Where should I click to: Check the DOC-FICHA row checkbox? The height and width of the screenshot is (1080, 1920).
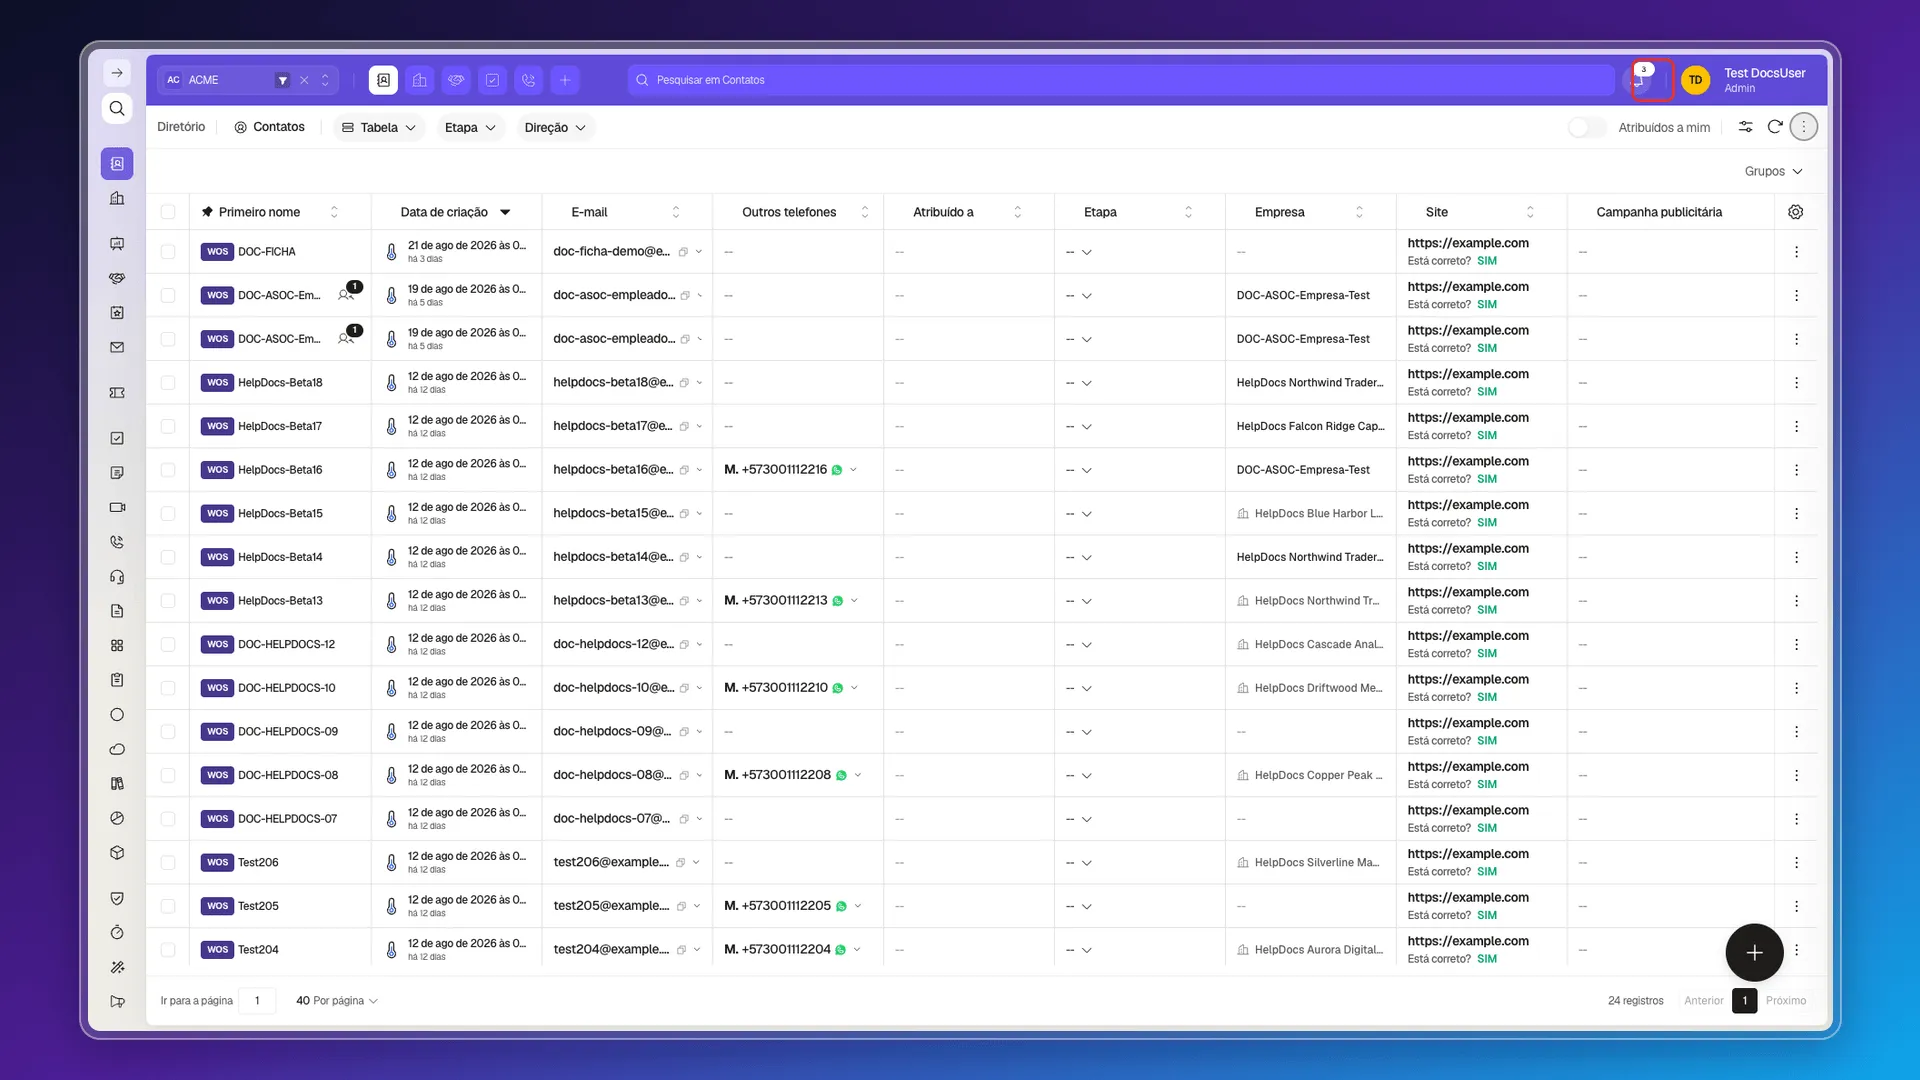[168, 252]
